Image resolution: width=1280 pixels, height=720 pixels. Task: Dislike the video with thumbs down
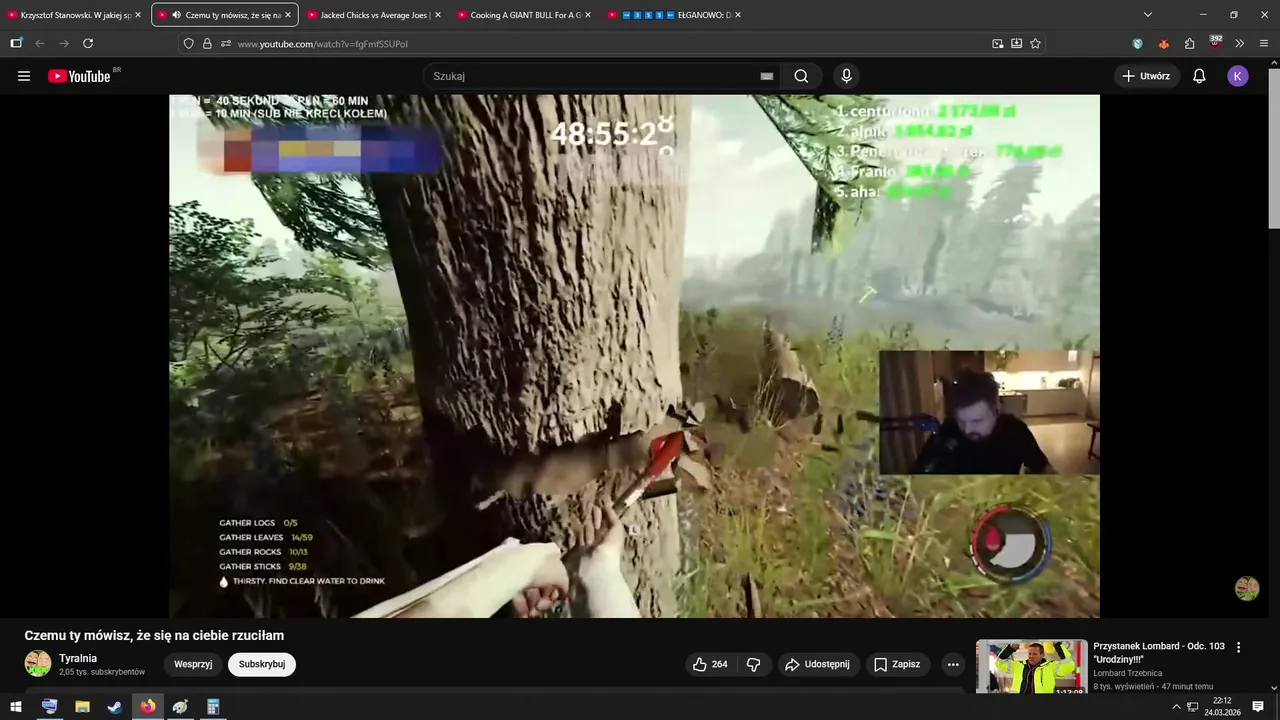[x=753, y=664]
